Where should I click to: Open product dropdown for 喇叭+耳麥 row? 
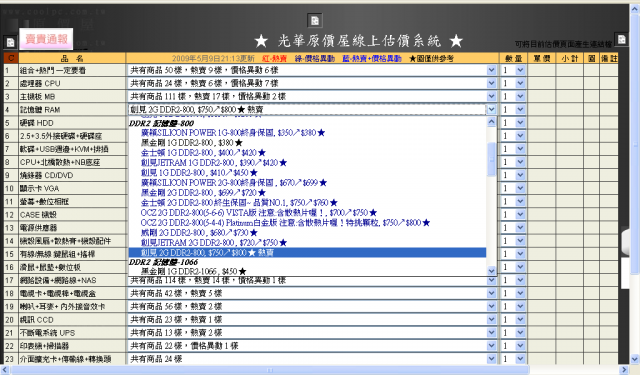click(491, 306)
